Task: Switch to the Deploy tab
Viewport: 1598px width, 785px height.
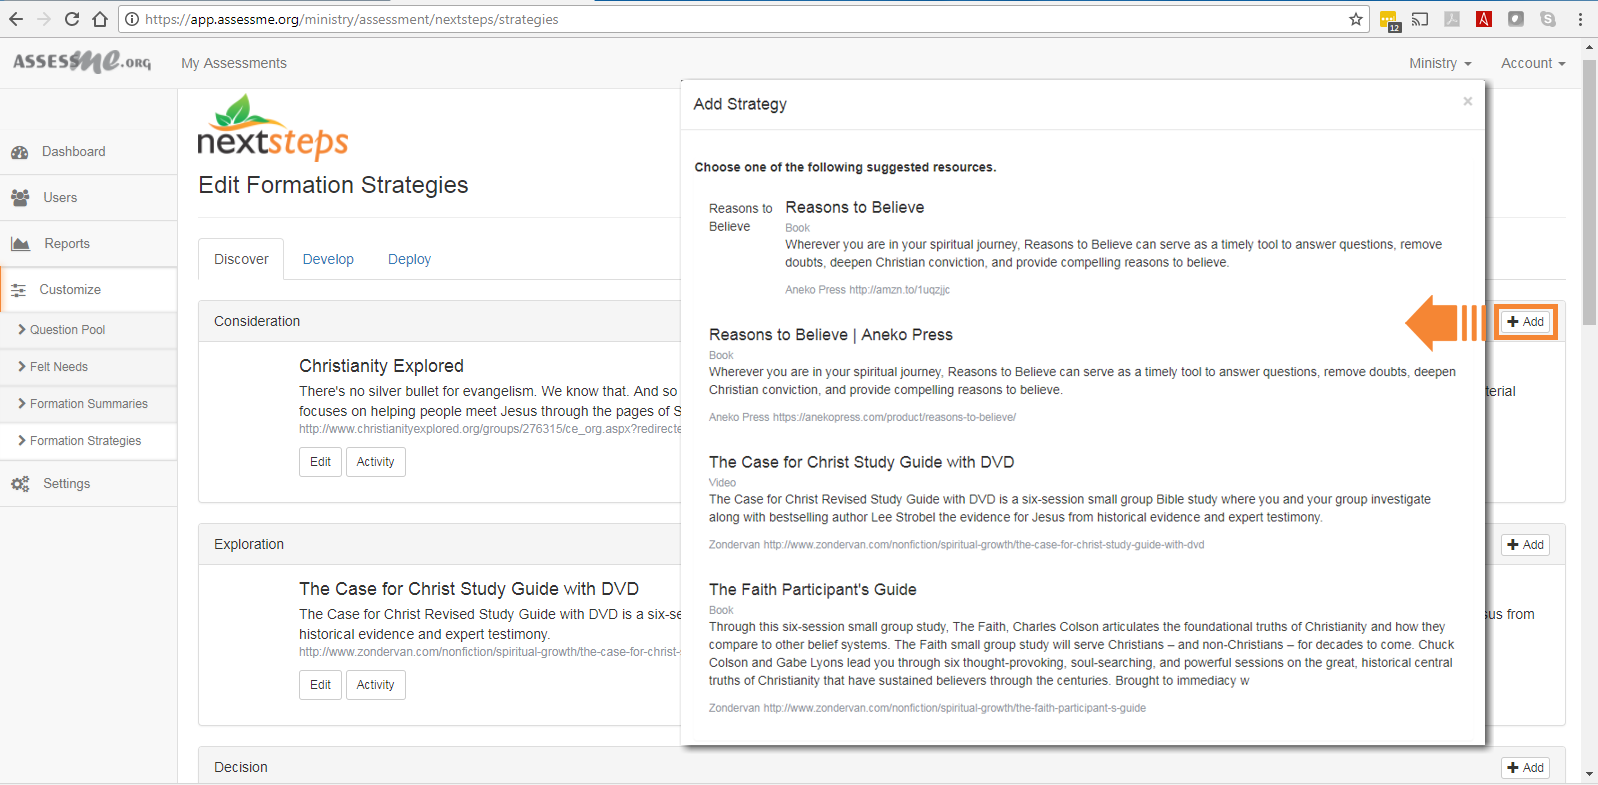Action: pos(409,259)
